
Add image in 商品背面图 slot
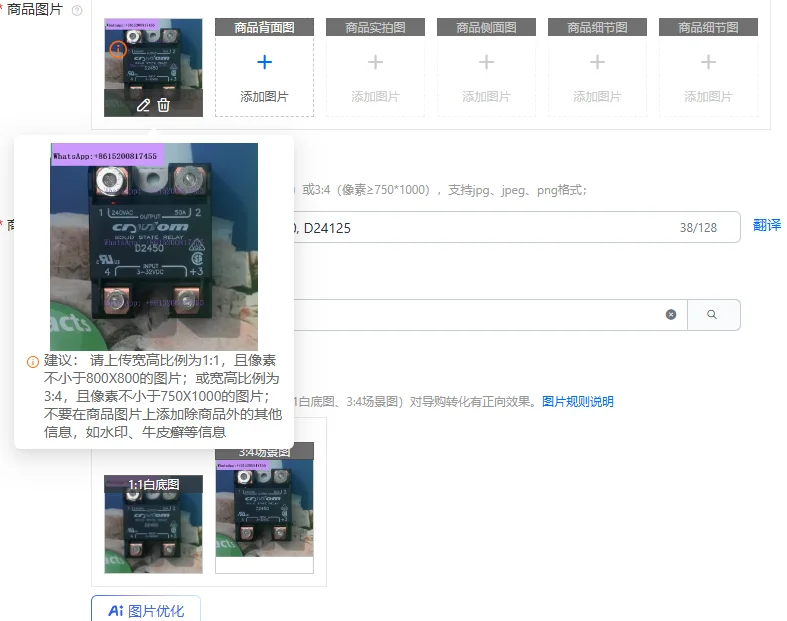(265, 67)
